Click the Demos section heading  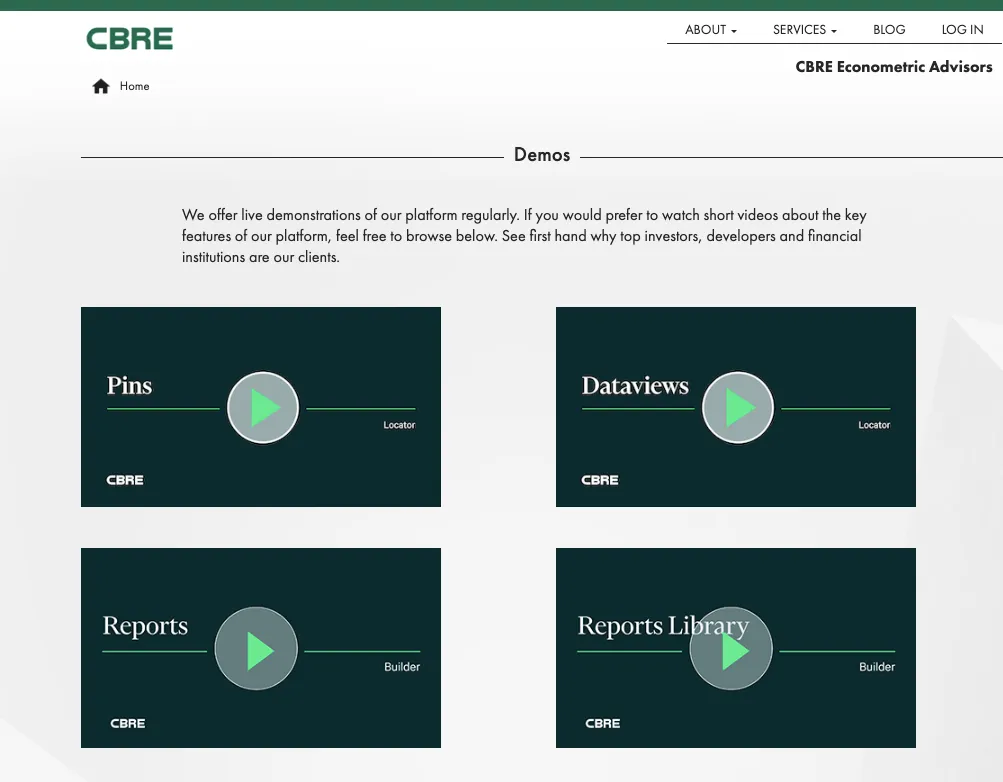(x=542, y=155)
